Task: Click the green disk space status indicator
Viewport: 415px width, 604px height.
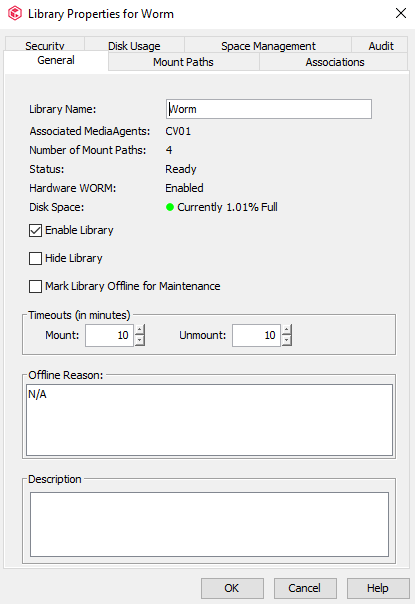Action: [x=170, y=207]
